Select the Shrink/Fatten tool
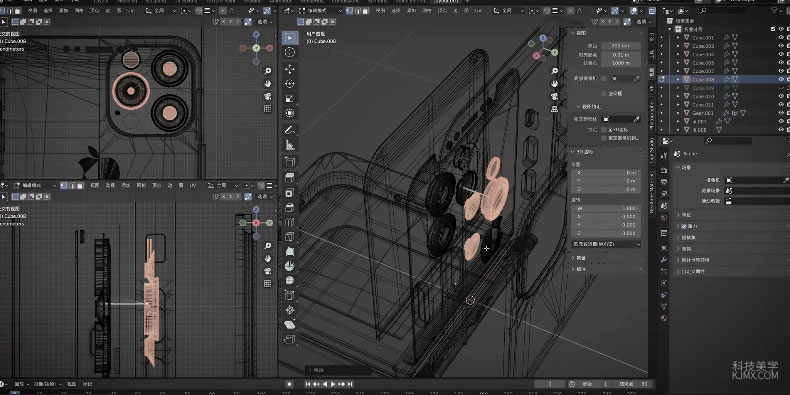Screen dimensions: 790x395 pos(290,310)
